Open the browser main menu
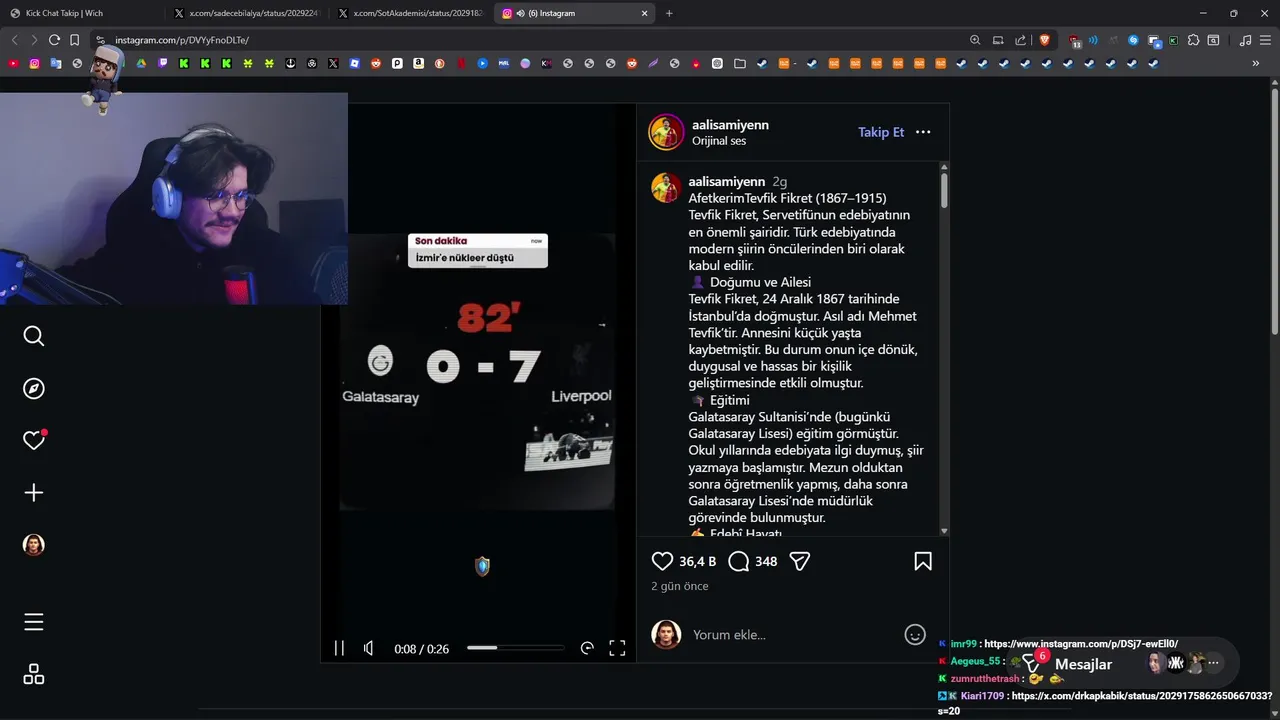The image size is (1280, 720). click(1265, 40)
